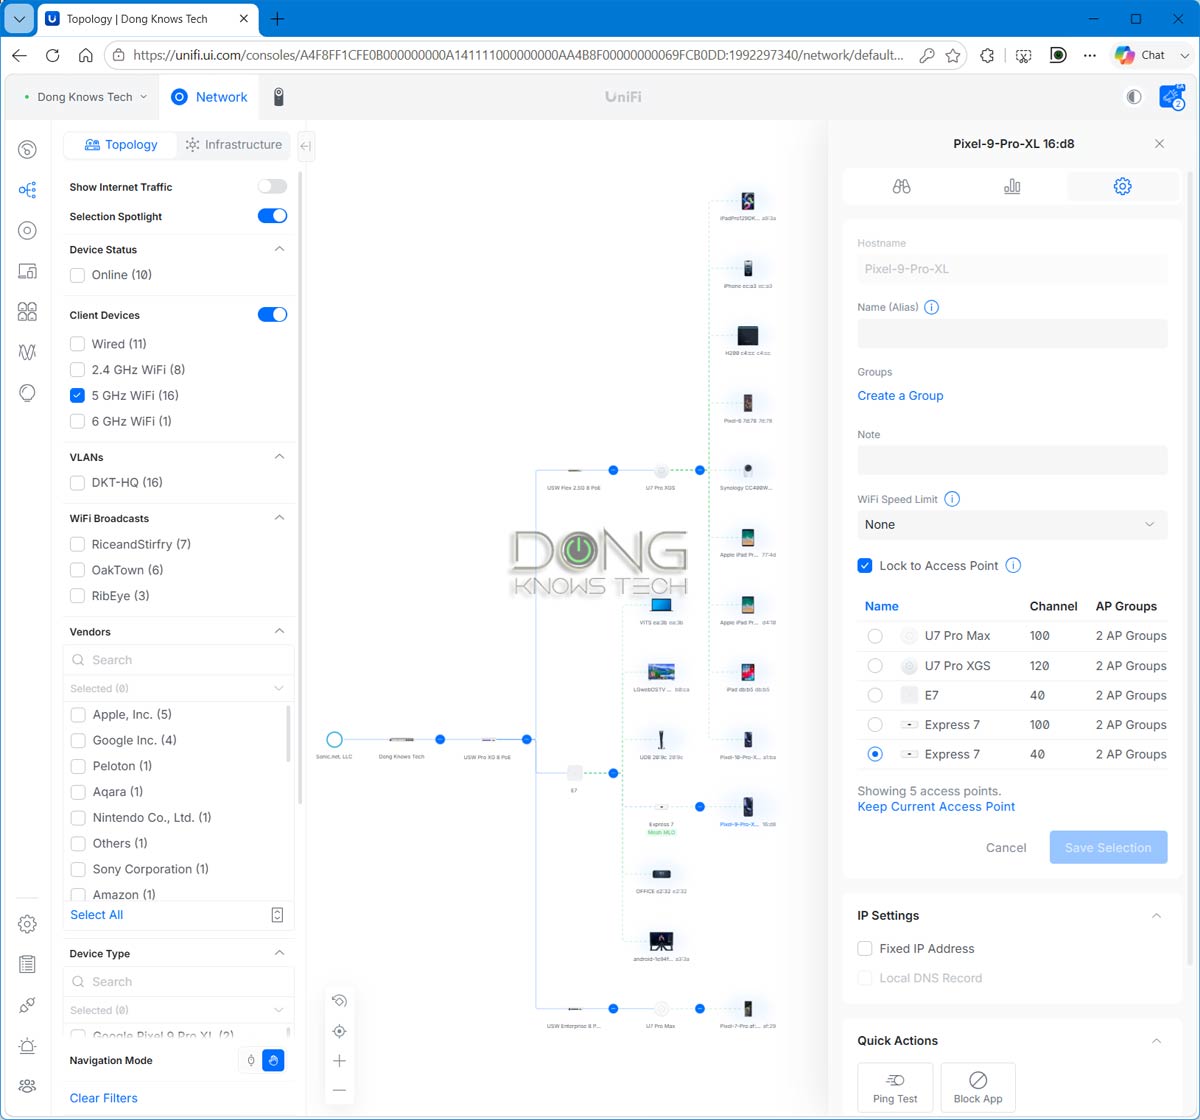The width and height of the screenshot is (1200, 1120).
Task: Open the Insights waveform sidebar icon
Action: coord(27,352)
